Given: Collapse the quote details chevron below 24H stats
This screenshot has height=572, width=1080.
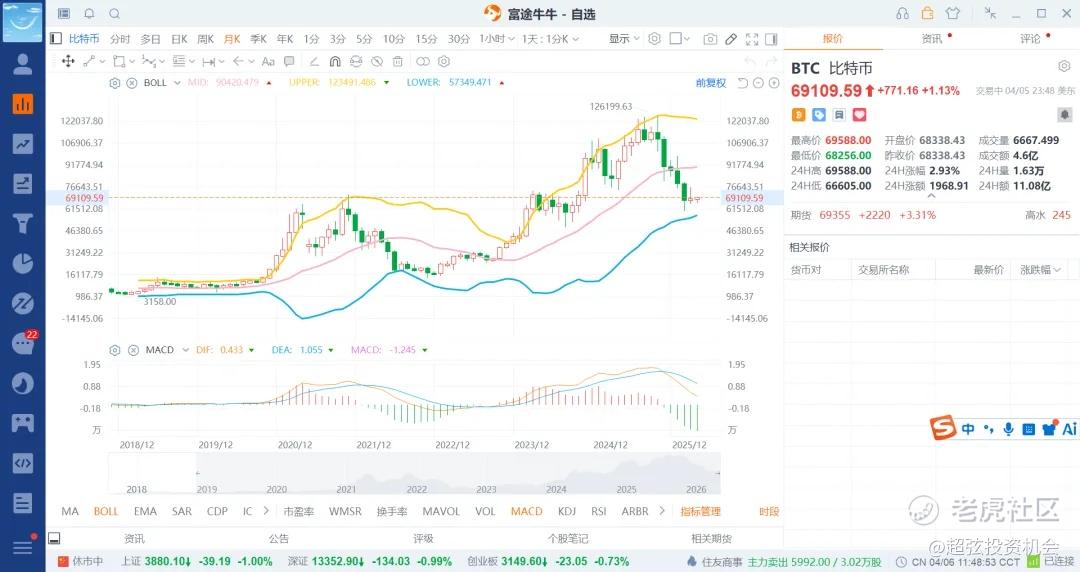Looking at the screenshot, I should tap(932, 196).
